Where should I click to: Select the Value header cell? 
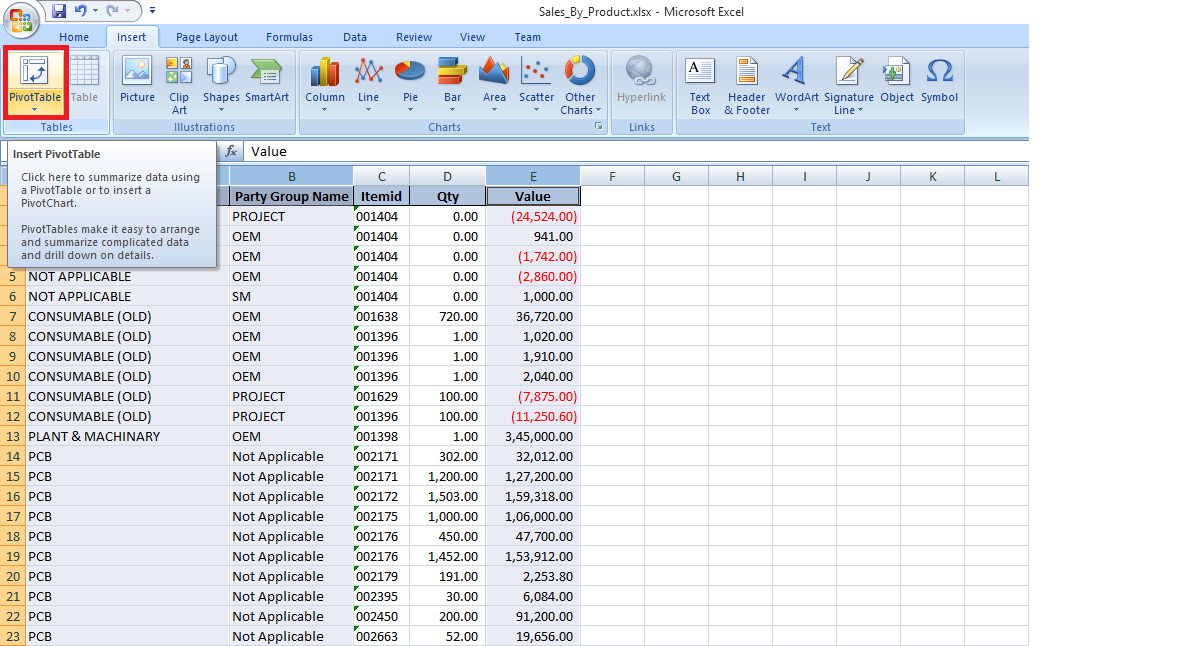tap(533, 196)
